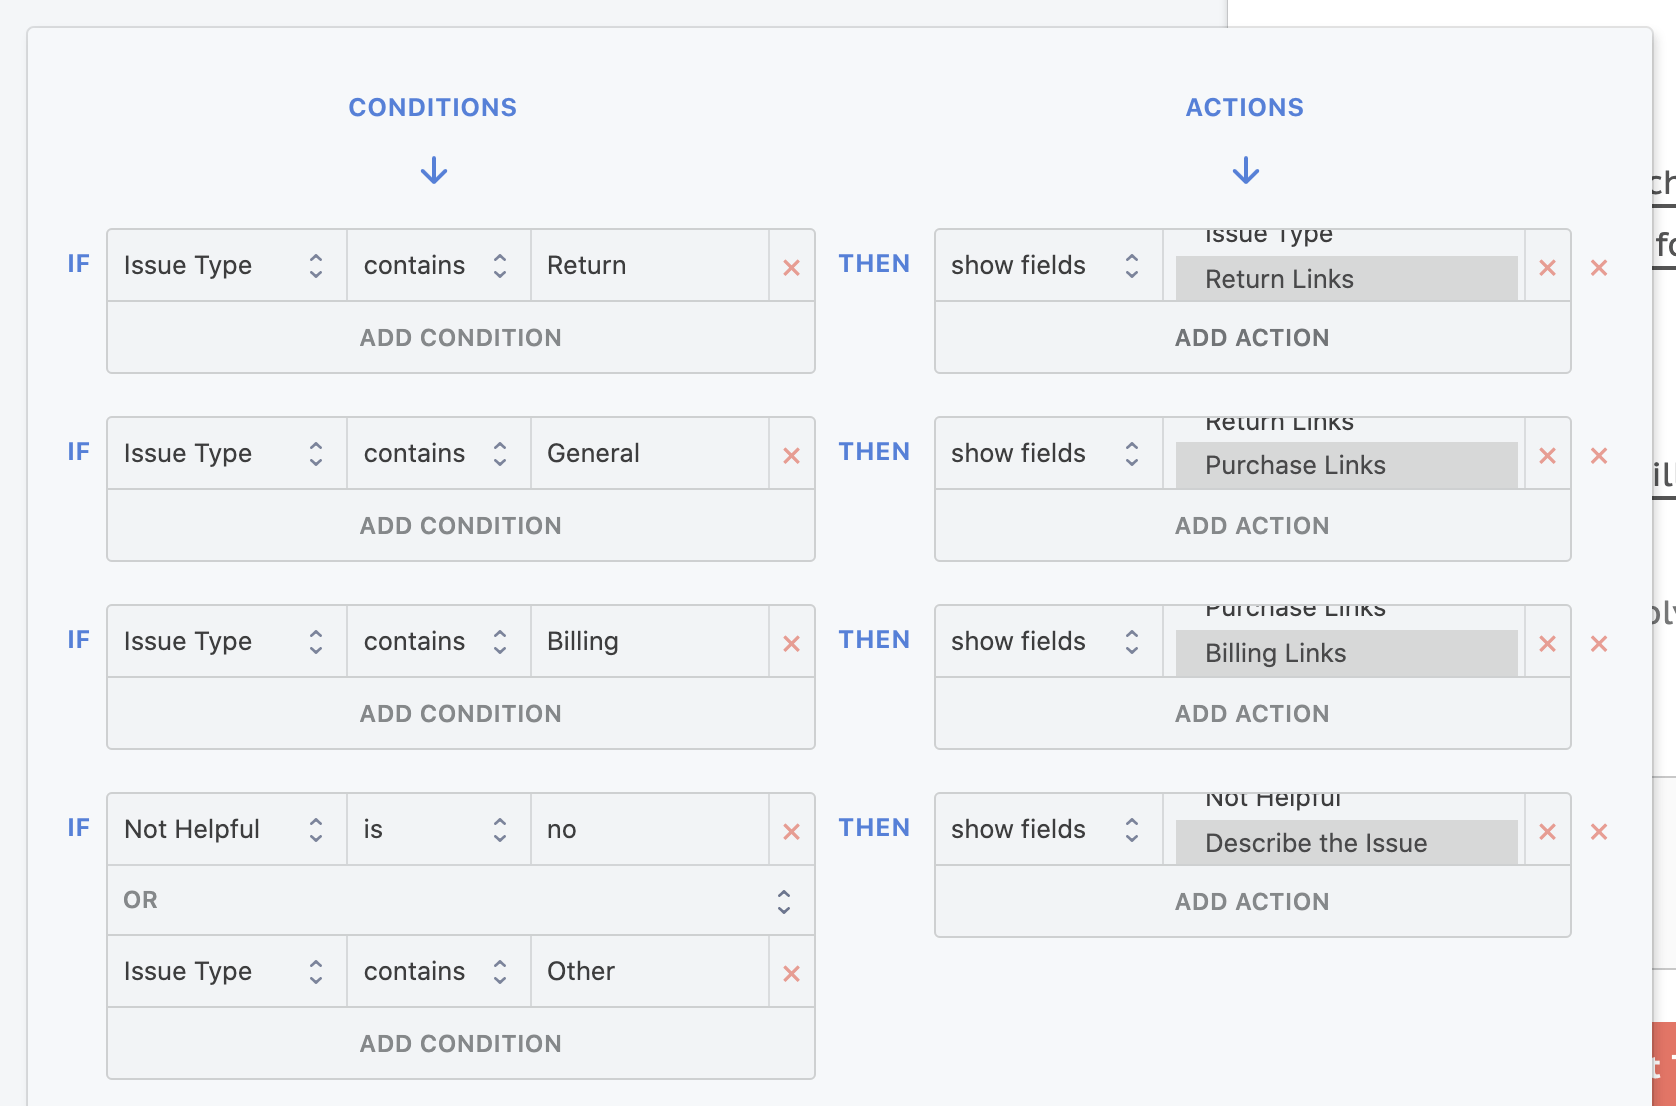Screen dimensions: 1676x1106
Task: Delete the 'Return Links' show fields action
Action: pyautogui.click(x=1546, y=268)
